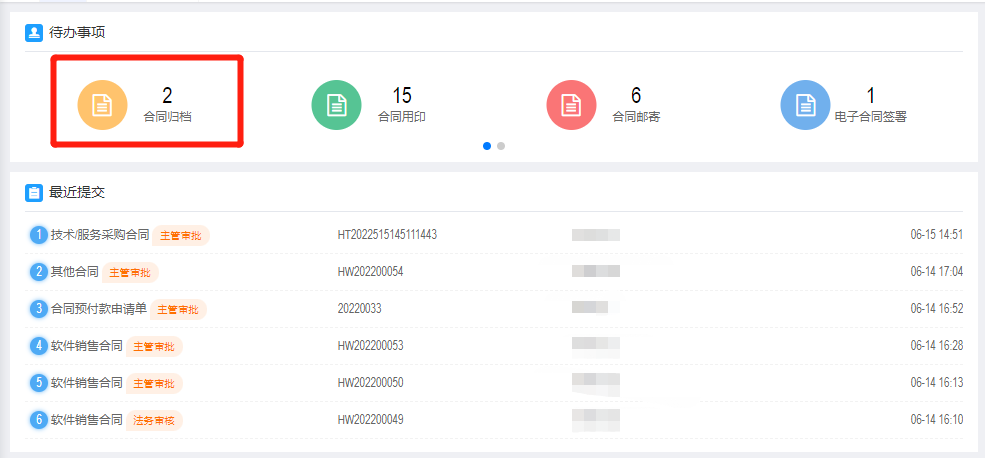The image size is (985, 458).
Task: Open the blue 电子合同签署 document icon
Action: (805, 105)
